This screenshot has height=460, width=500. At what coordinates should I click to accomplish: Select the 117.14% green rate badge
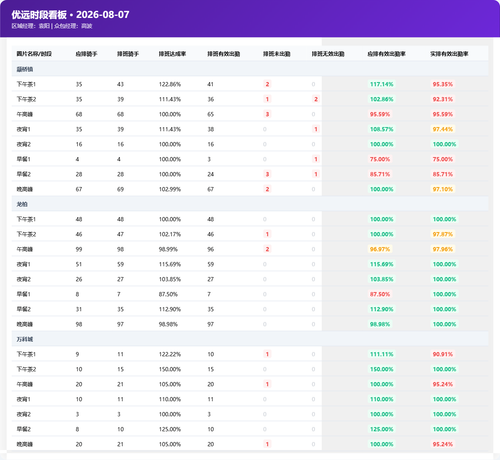pyautogui.click(x=382, y=84)
